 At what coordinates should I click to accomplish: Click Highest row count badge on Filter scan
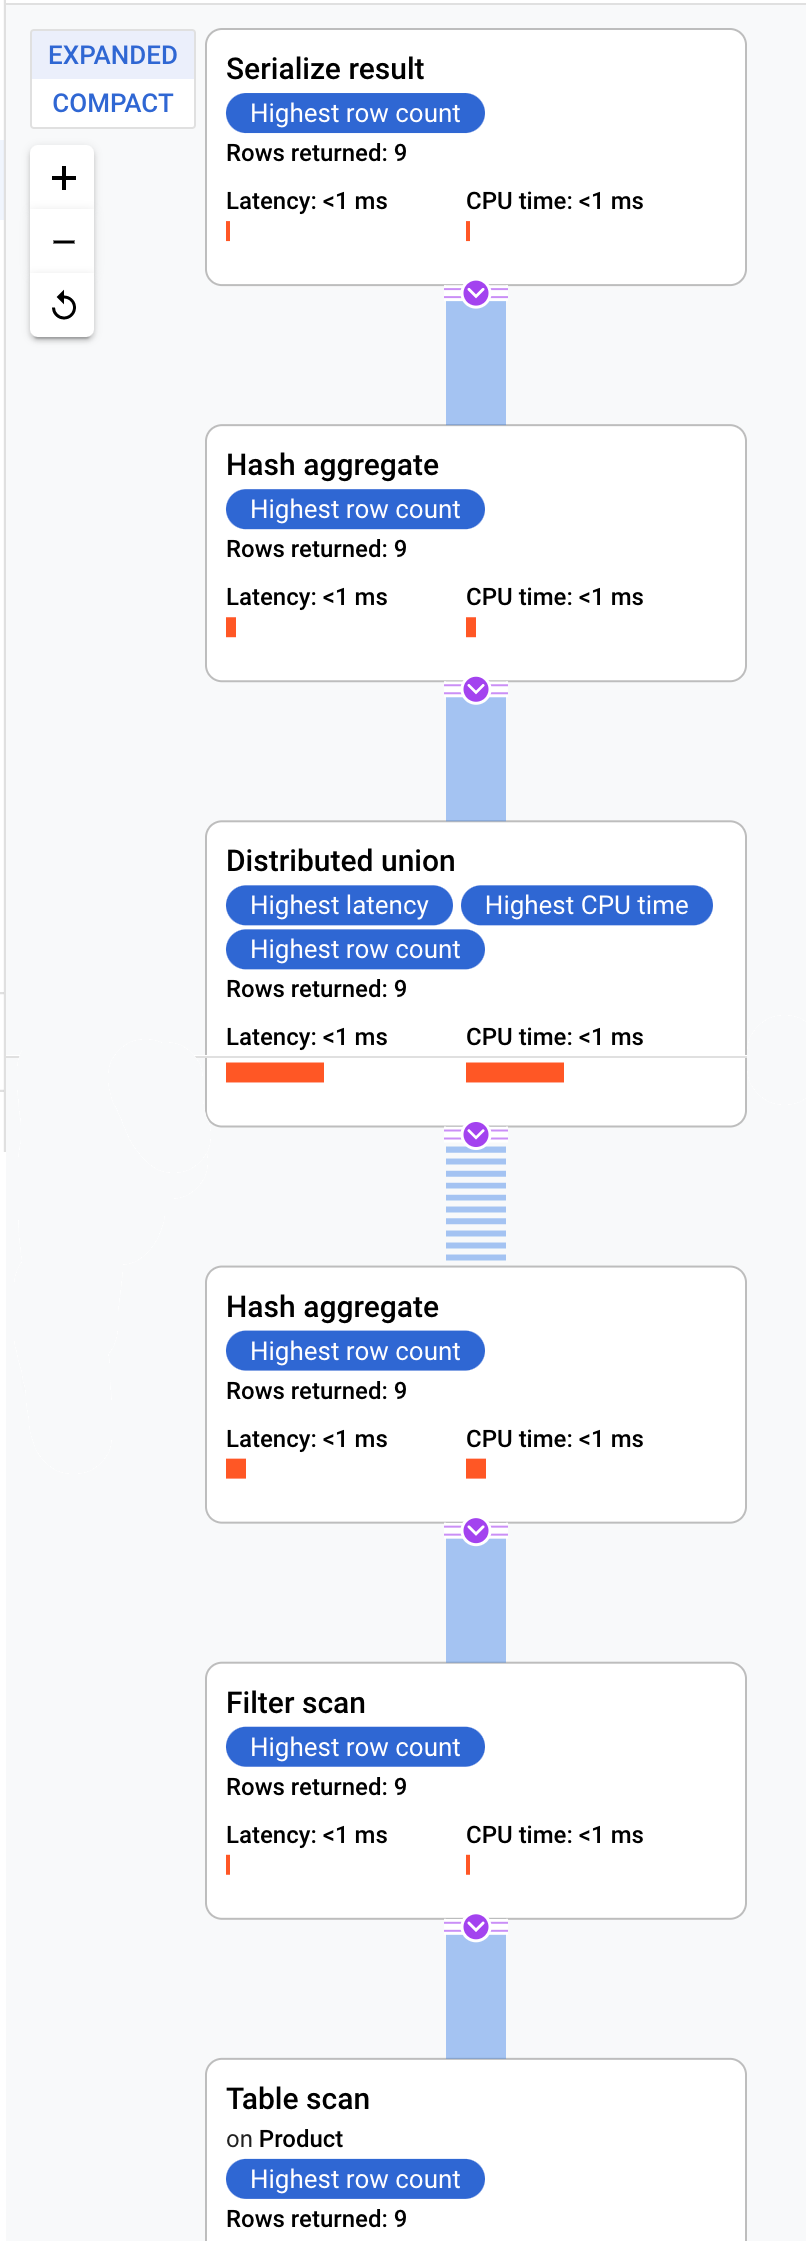pyautogui.click(x=355, y=1747)
